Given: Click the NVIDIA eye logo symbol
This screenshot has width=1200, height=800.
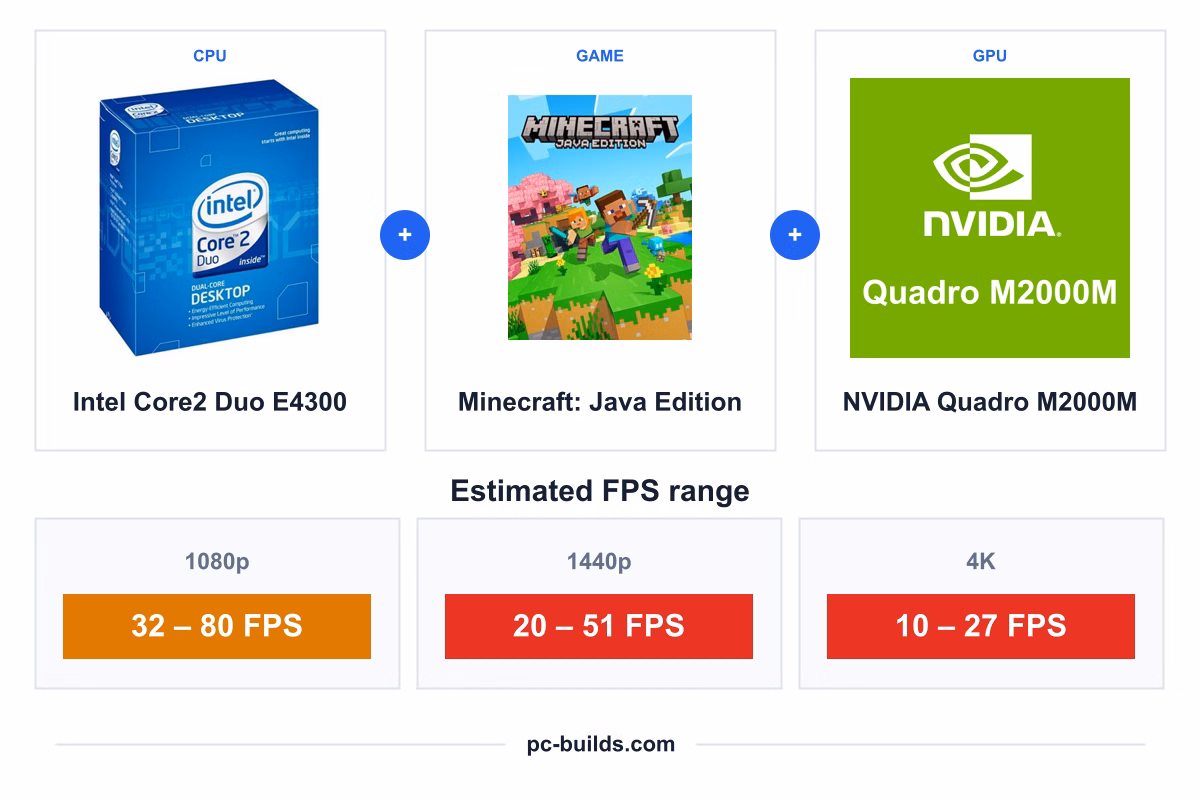Looking at the screenshot, I should click(x=982, y=167).
